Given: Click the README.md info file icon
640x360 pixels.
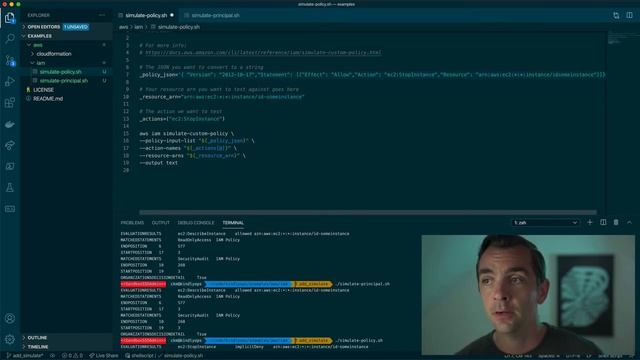Looking at the screenshot, I should pos(28,98).
